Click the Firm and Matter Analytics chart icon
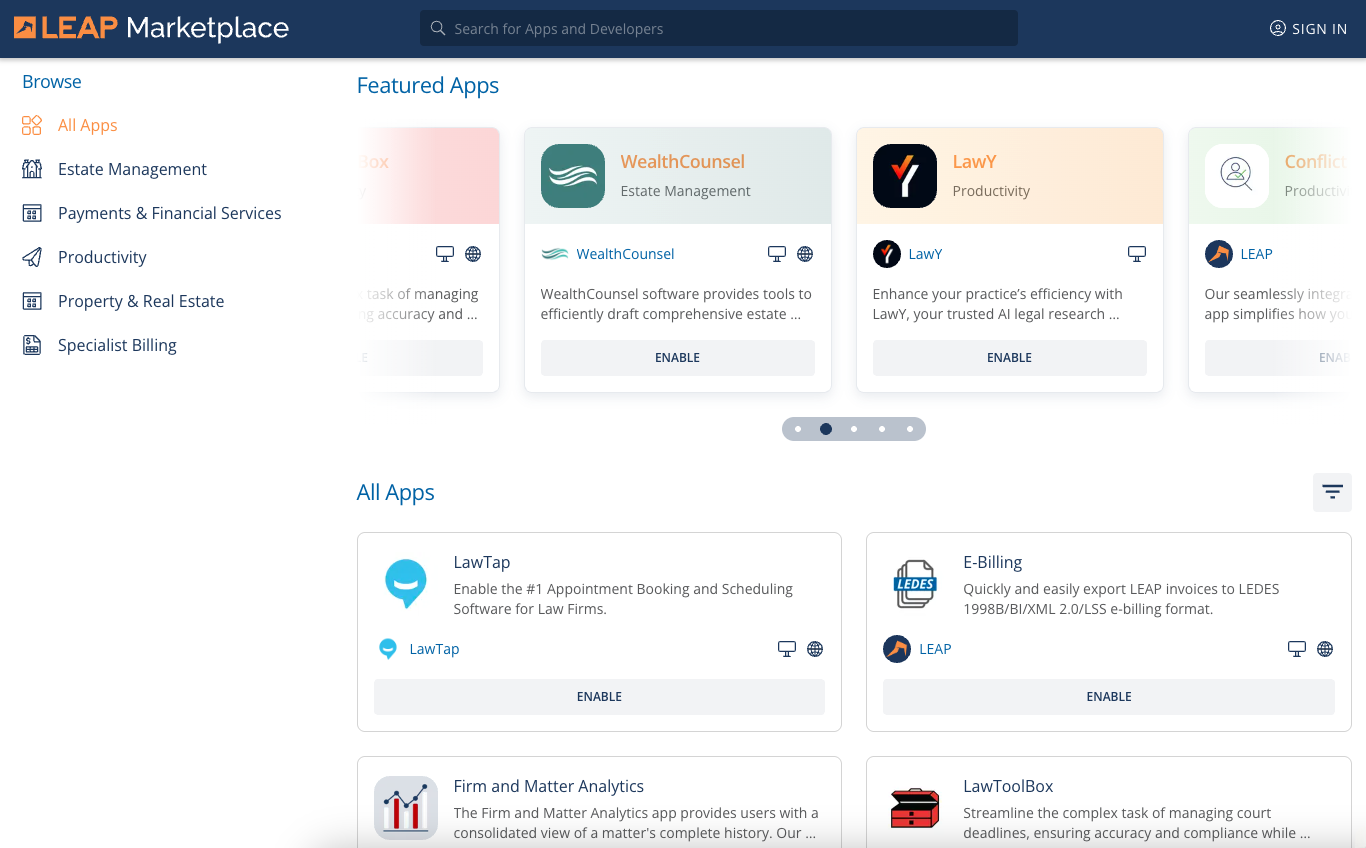The width and height of the screenshot is (1366, 848). 406,808
